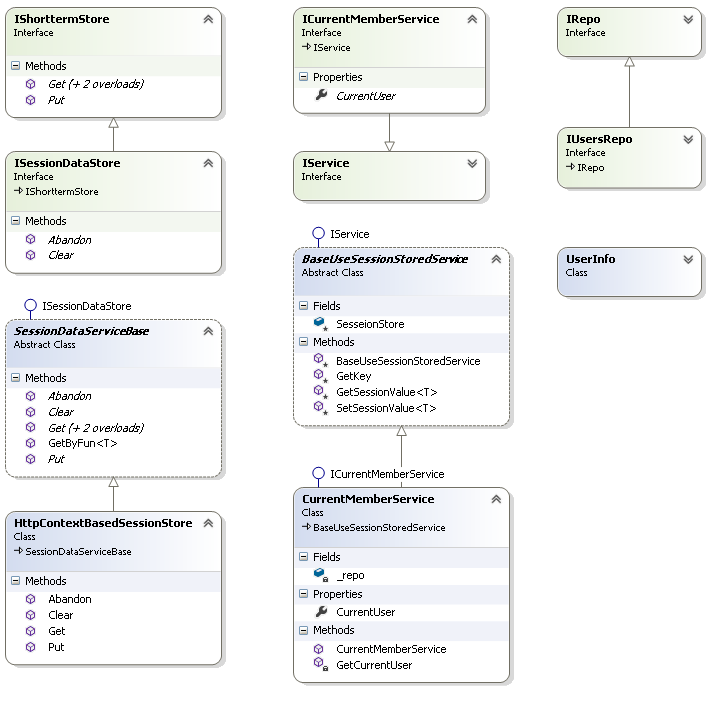Screen dimensions: 716x721
Task: Click the wrench icon next to CurrentUser in ICurrentMemberService
Action: [321, 96]
